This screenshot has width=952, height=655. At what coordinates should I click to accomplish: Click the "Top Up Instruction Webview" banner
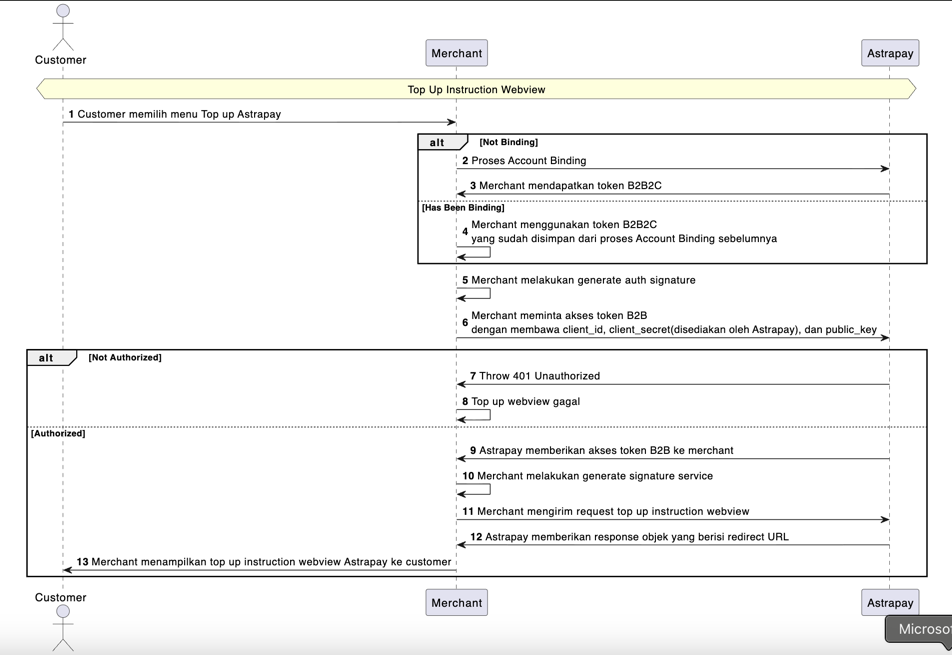point(476,89)
